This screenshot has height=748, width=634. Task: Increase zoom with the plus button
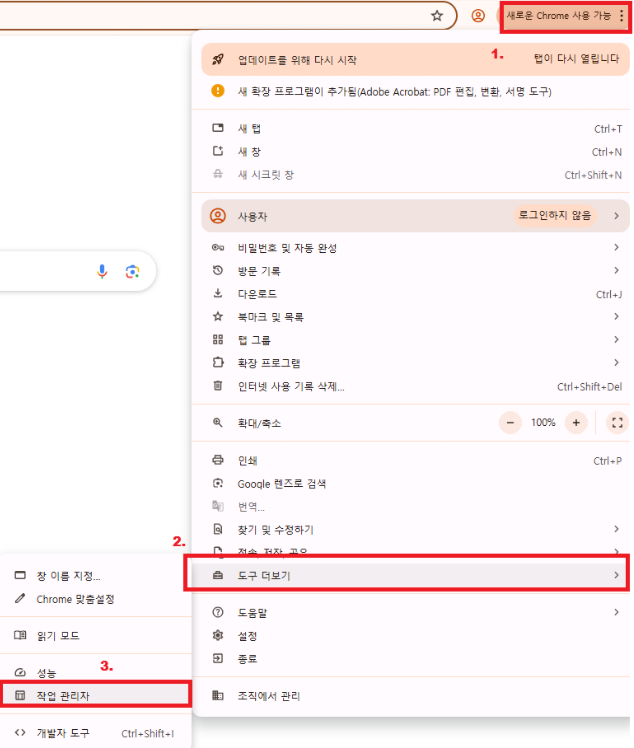pos(576,423)
